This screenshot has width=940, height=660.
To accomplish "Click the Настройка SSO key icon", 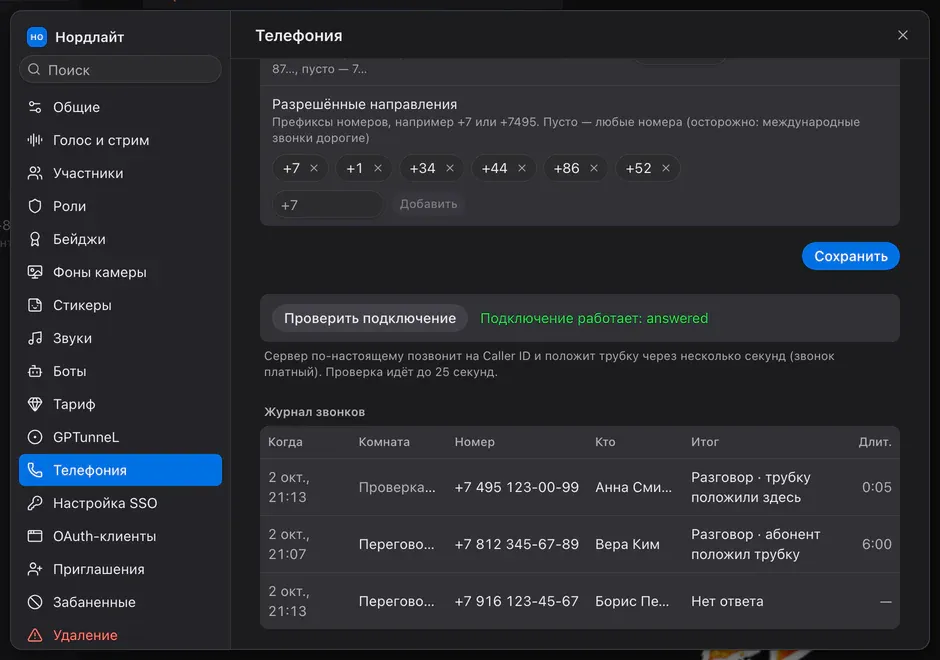I will (x=35, y=503).
